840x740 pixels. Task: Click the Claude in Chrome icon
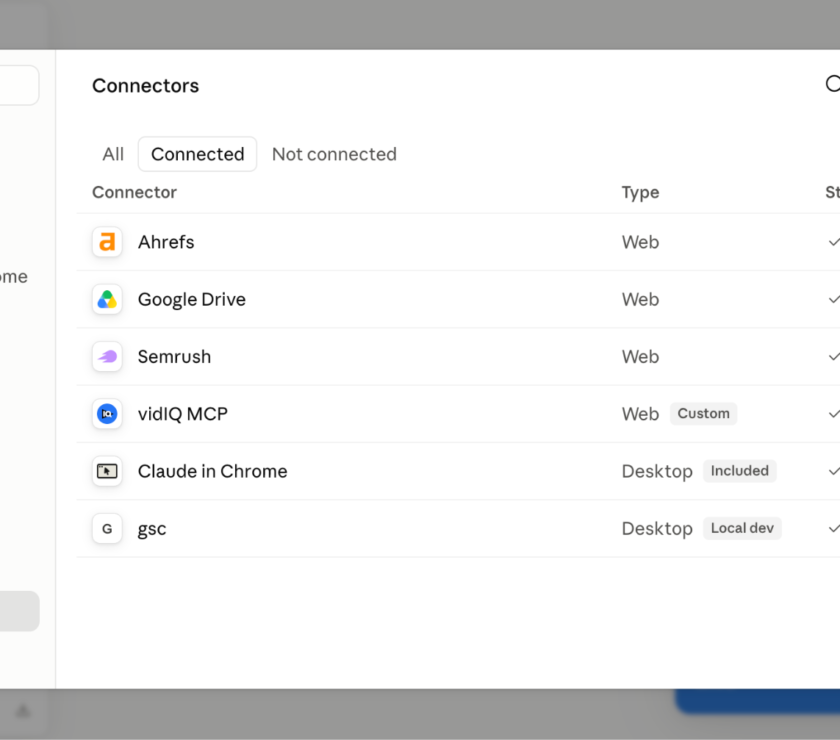click(107, 471)
